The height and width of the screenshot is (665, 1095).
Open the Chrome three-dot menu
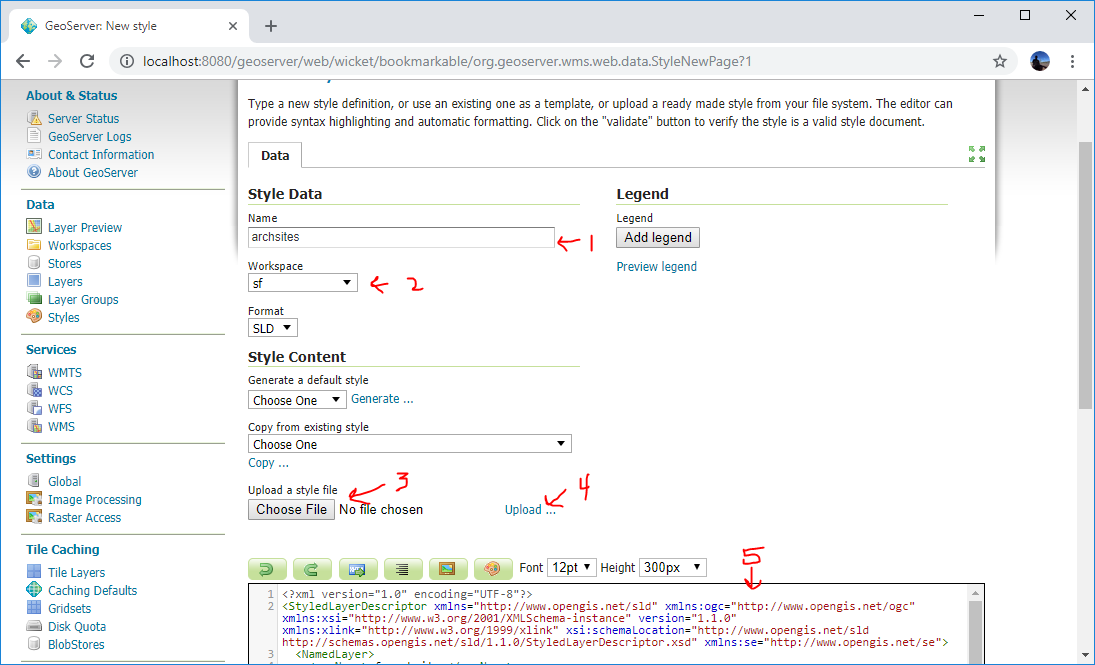point(1072,61)
